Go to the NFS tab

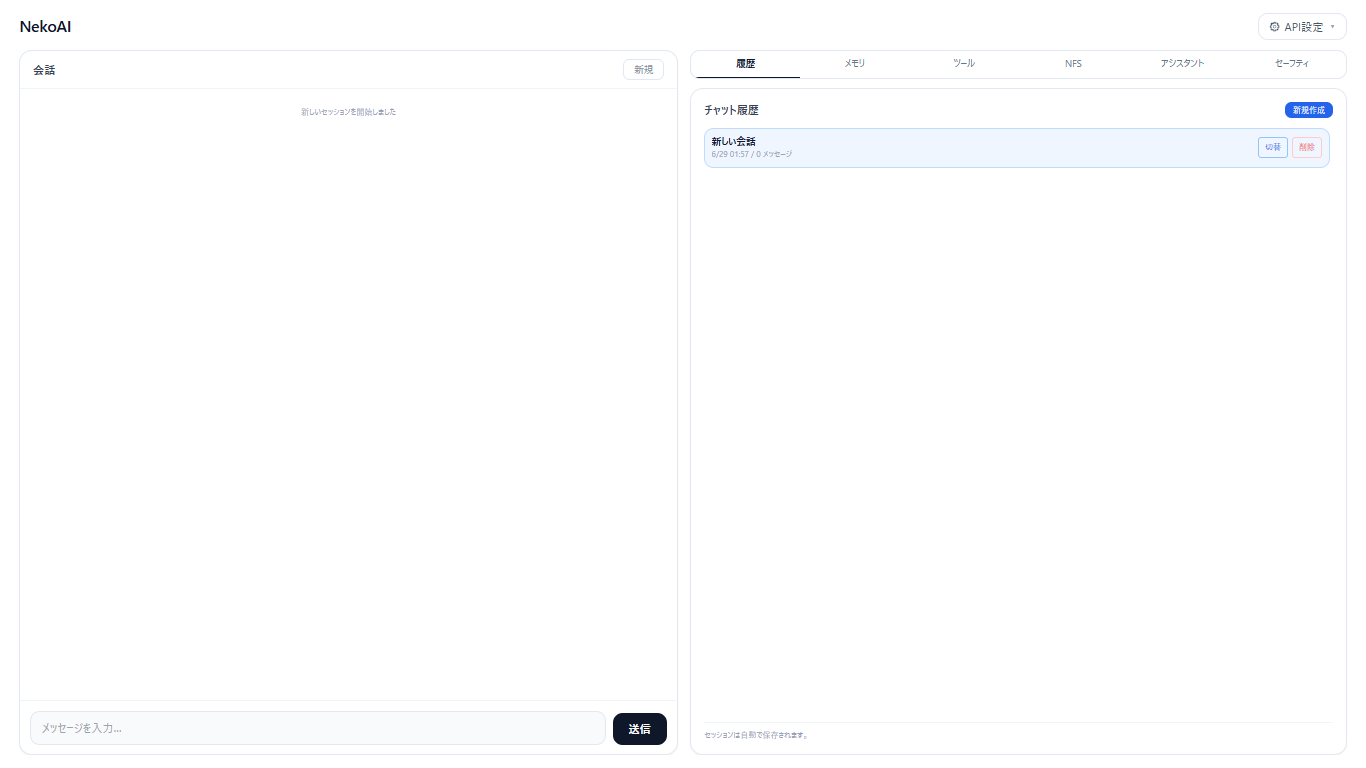[1073, 64]
